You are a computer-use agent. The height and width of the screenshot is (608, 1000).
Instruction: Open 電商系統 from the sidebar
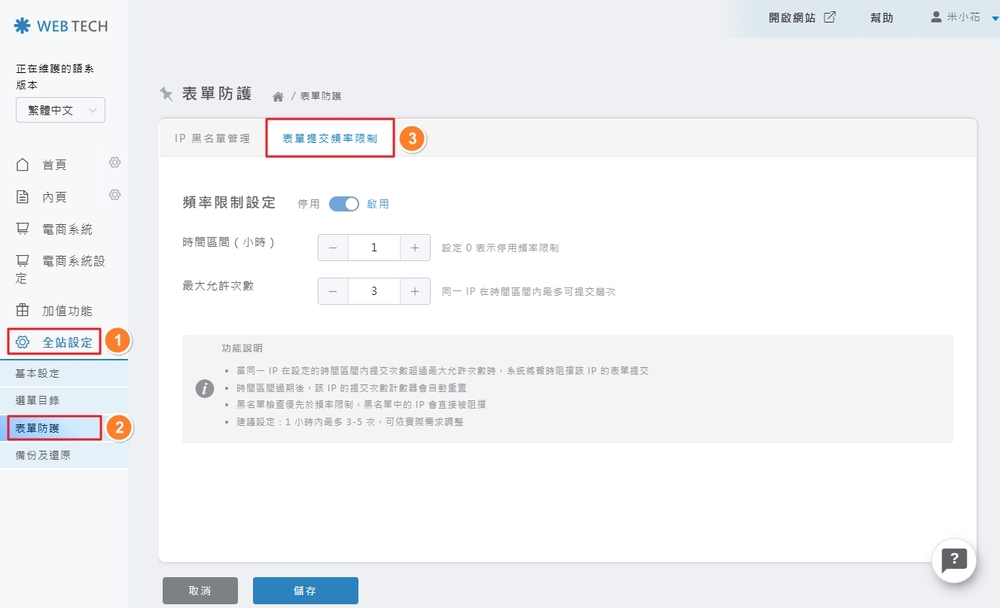click(x=66, y=229)
